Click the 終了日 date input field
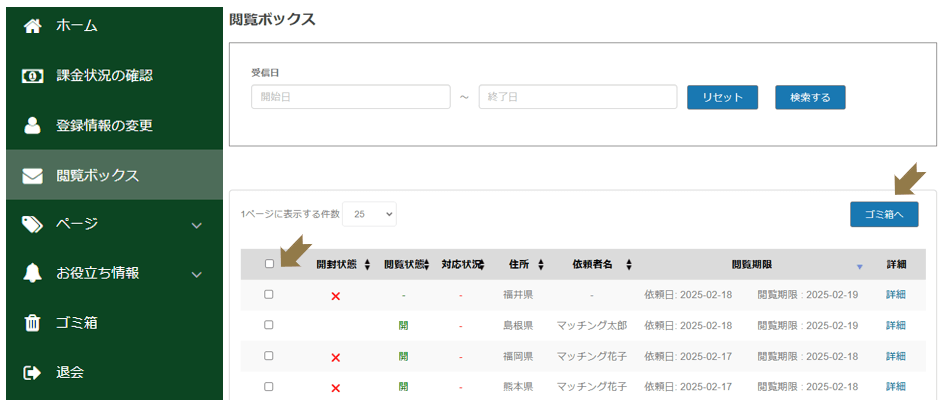 point(578,97)
